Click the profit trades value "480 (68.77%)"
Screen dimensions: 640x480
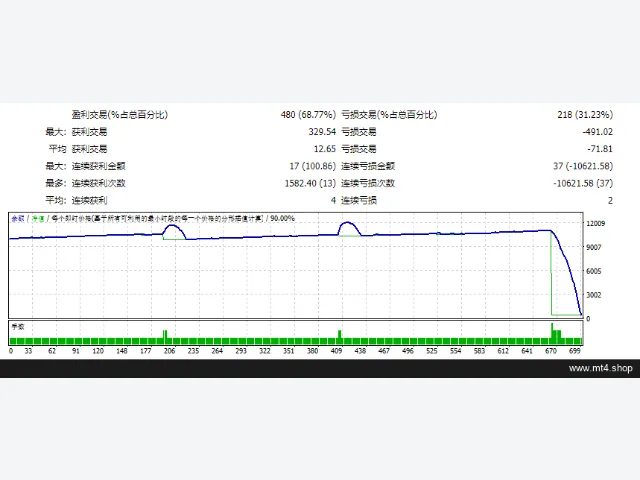click(x=308, y=115)
